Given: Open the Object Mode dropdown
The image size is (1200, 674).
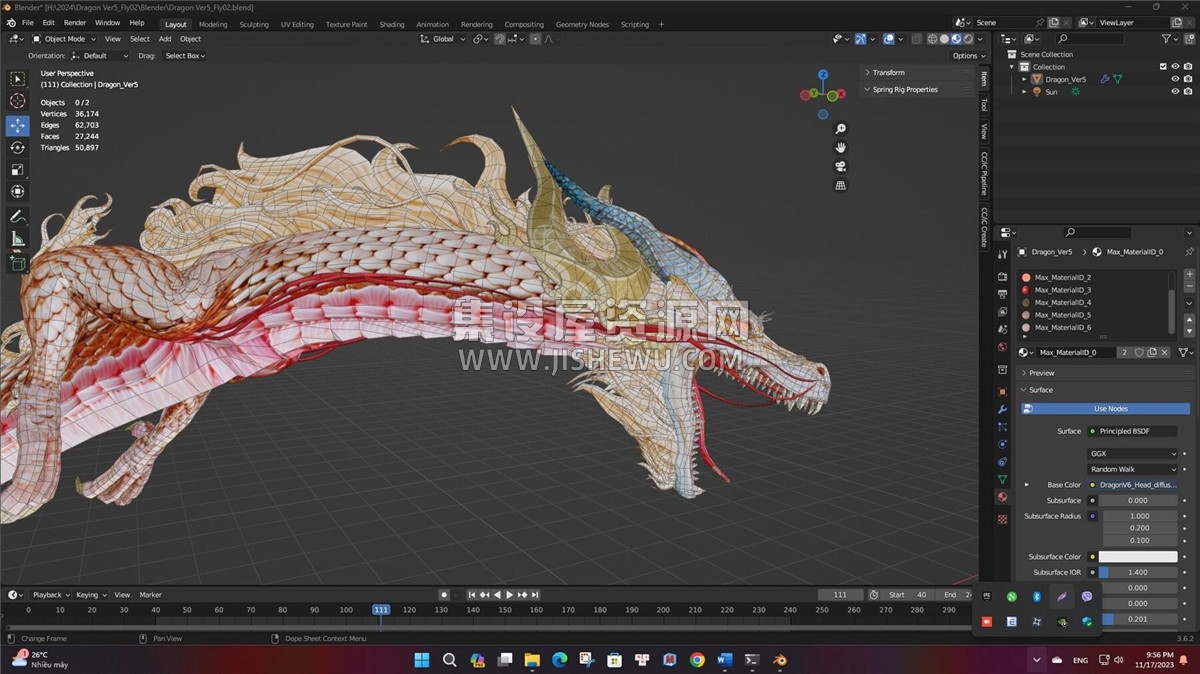Looking at the screenshot, I should (65, 39).
